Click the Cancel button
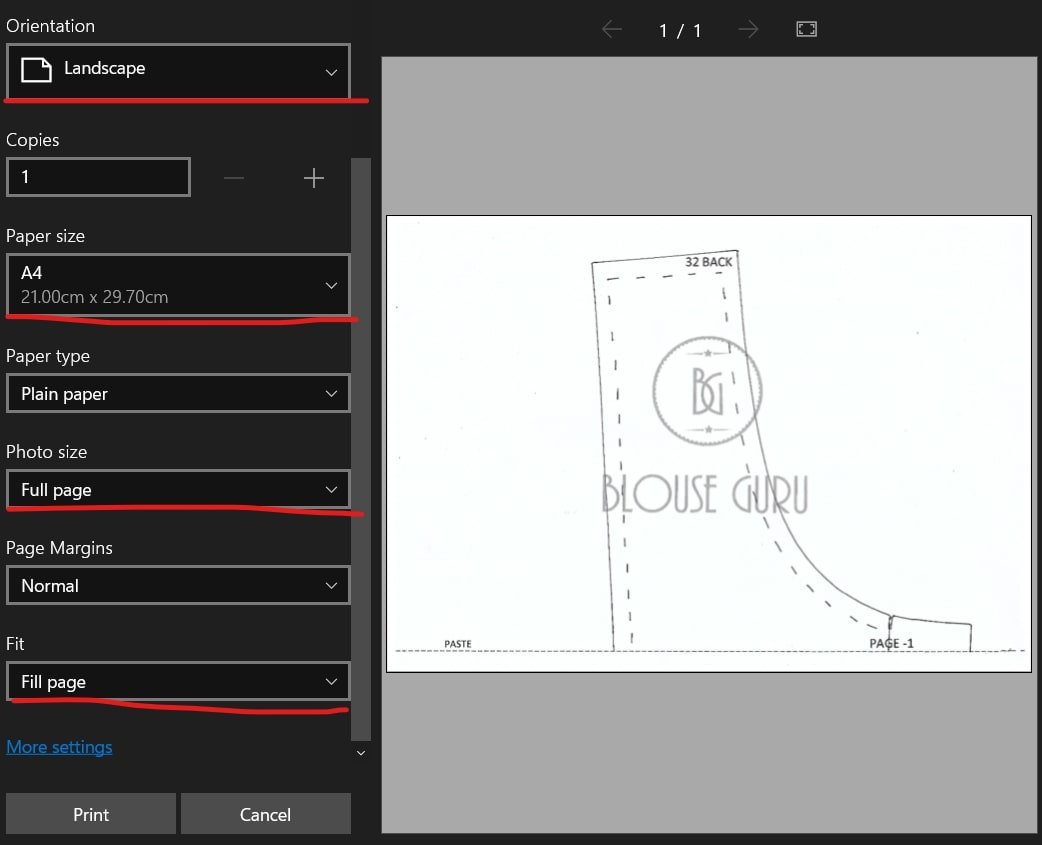 [x=266, y=814]
